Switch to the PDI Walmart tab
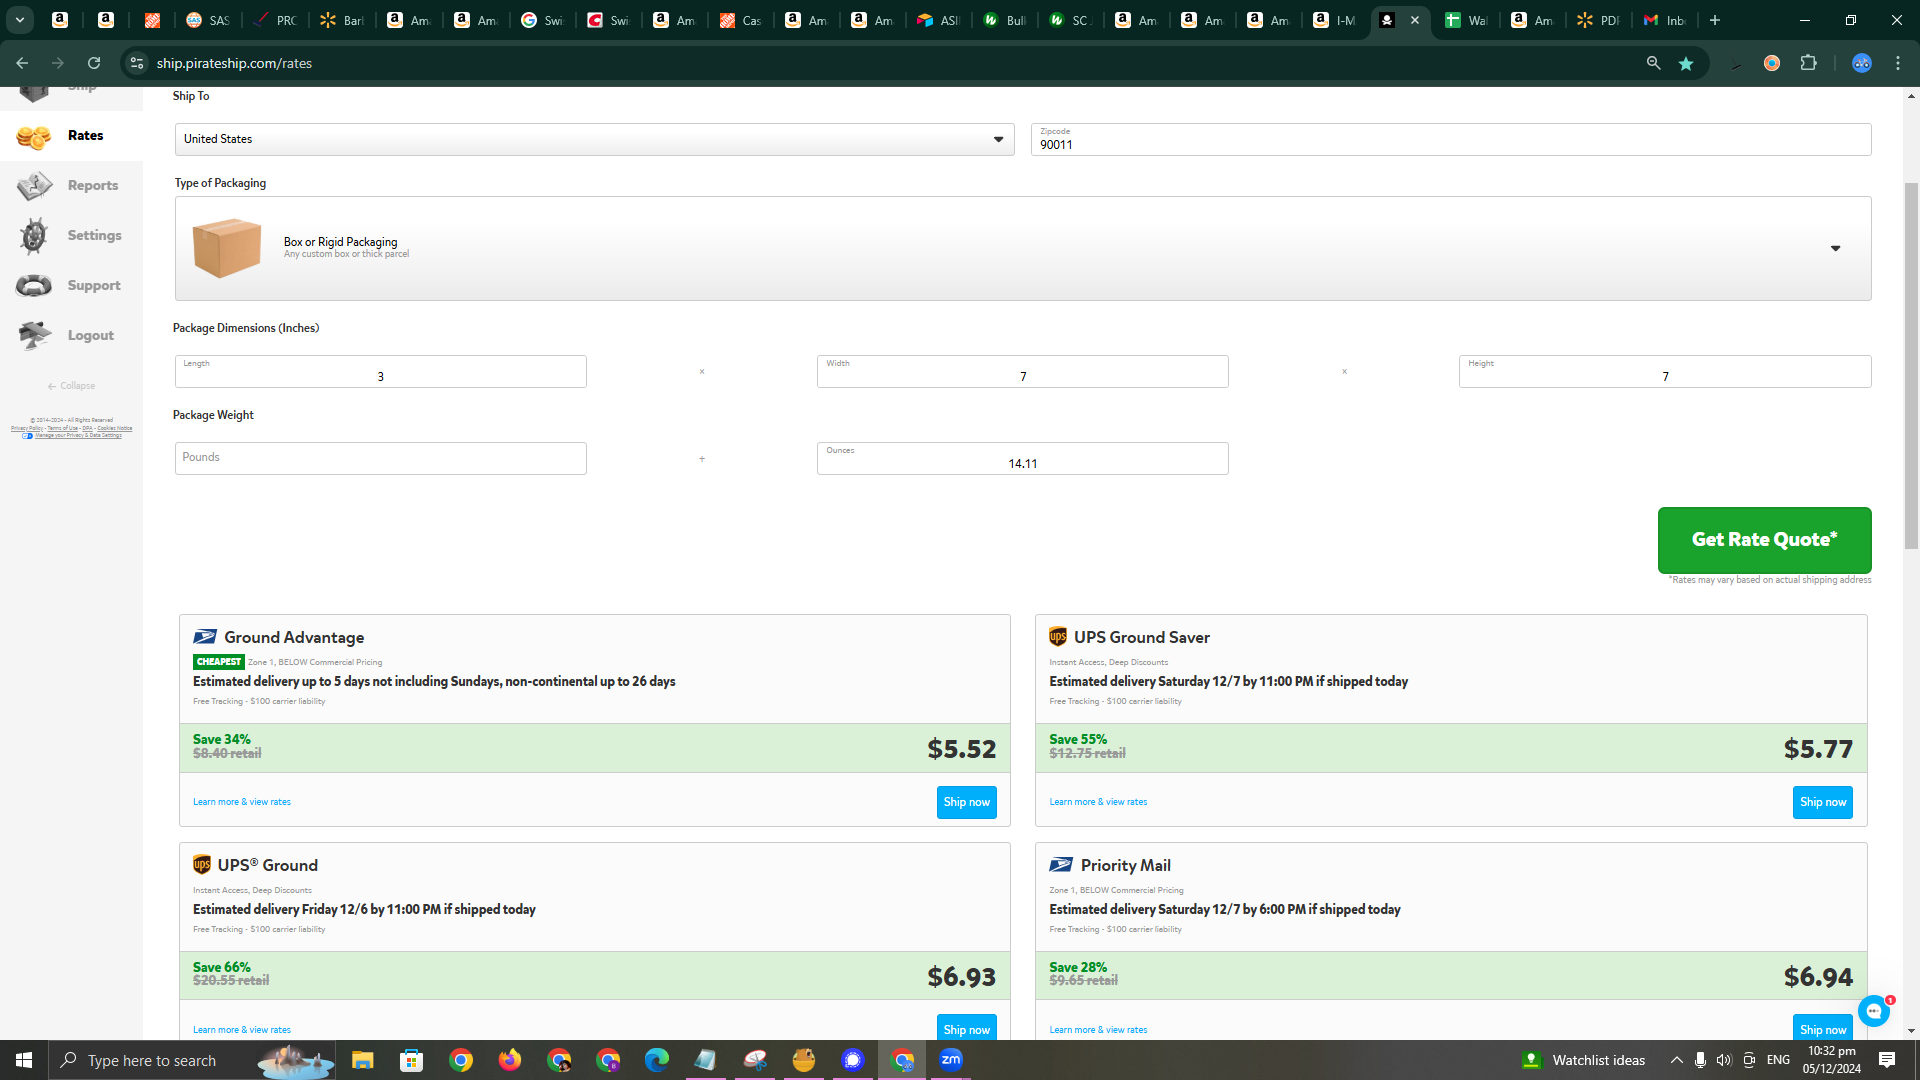The width and height of the screenshot is (1920, 1080). click(1598, 20)
